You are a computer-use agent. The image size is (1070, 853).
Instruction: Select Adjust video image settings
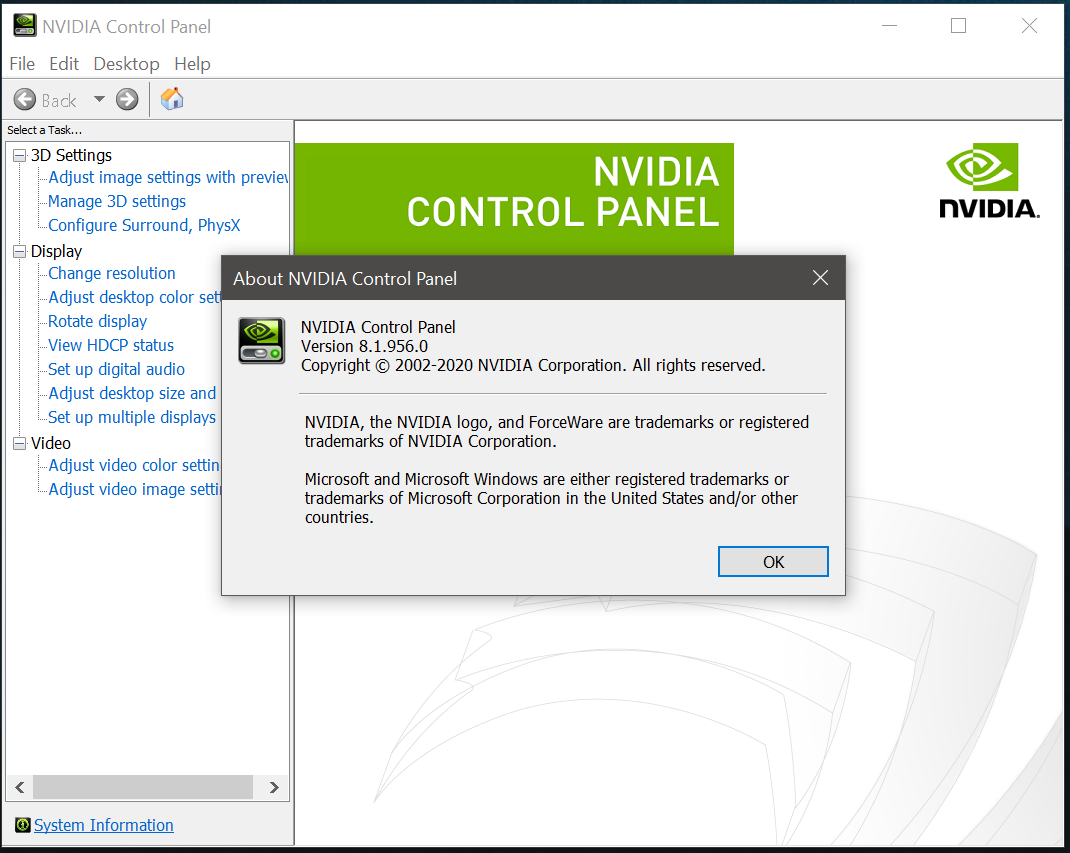pos(134,489)
